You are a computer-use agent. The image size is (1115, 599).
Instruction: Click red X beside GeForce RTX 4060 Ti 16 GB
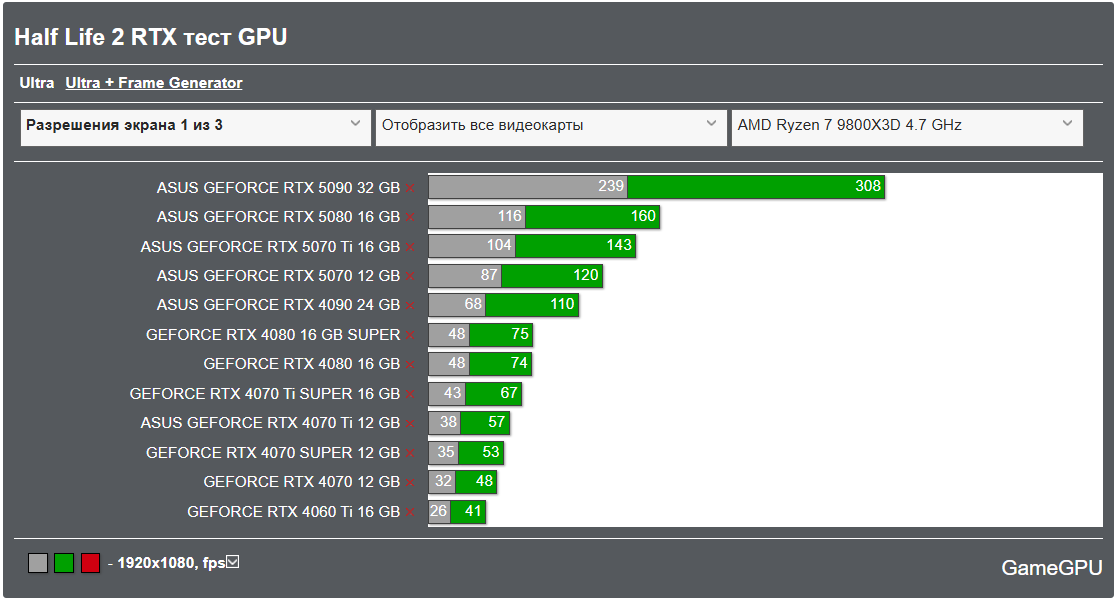coord(408,513)
